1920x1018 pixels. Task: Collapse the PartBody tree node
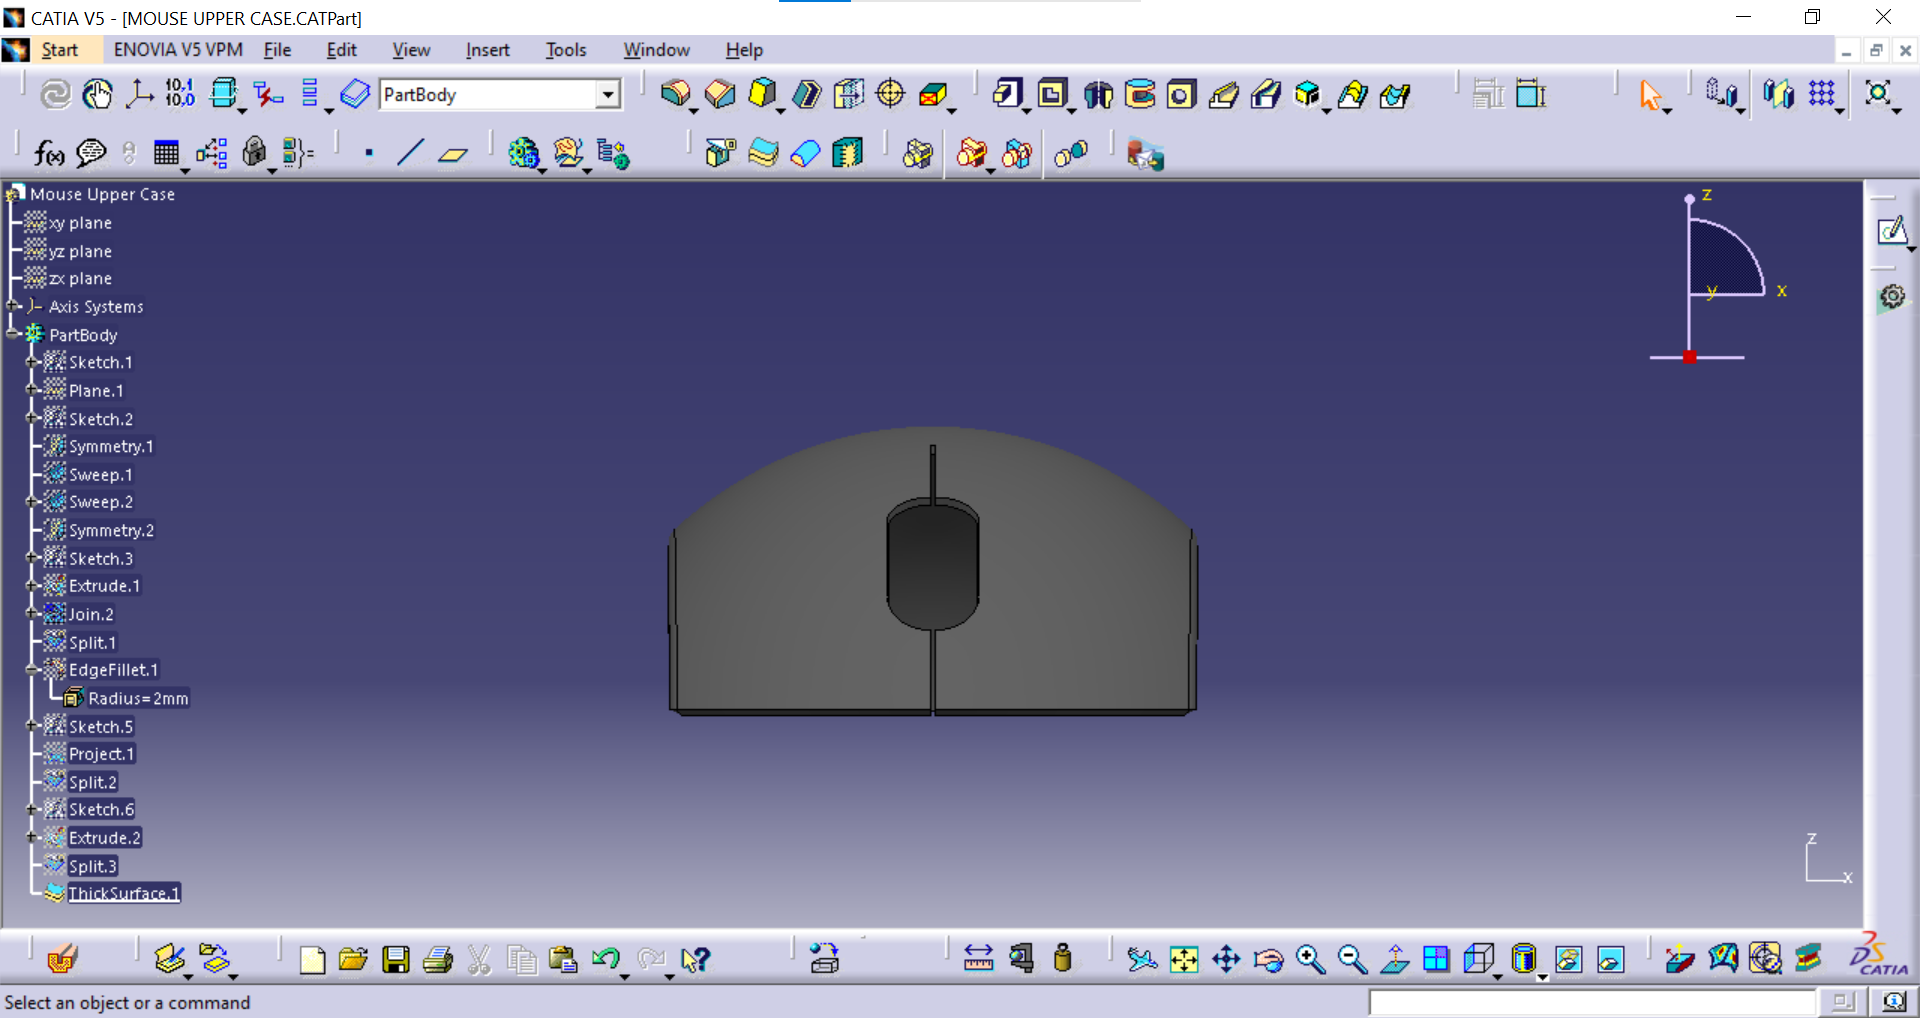[x=13, y=334]
